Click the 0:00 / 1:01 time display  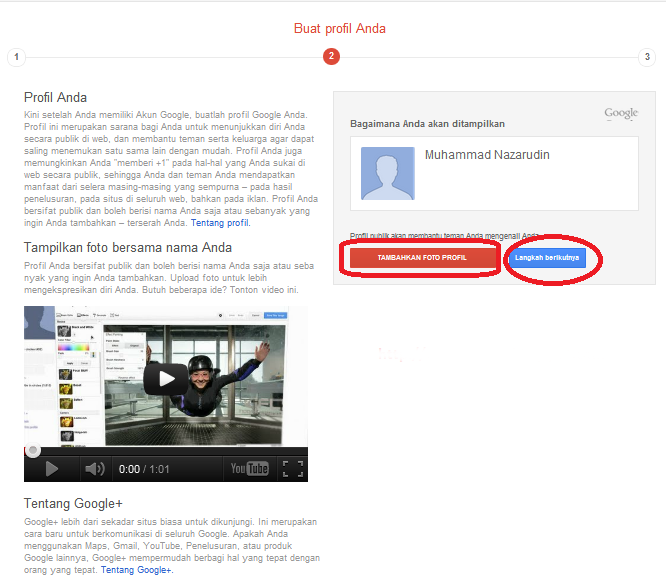point(144,469)
